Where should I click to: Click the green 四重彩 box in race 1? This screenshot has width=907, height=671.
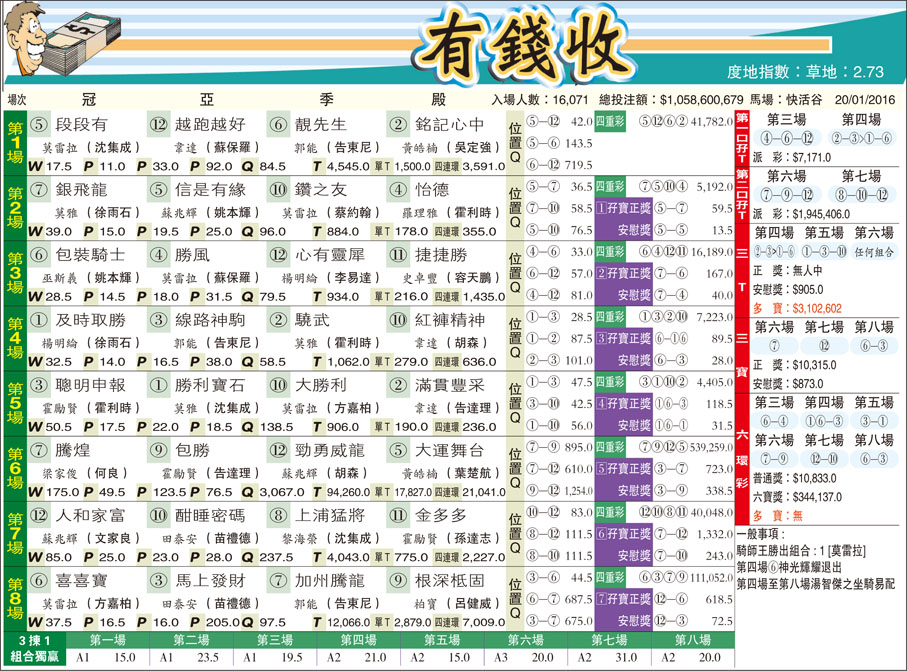pyautogui.click(x=610, y=122)
